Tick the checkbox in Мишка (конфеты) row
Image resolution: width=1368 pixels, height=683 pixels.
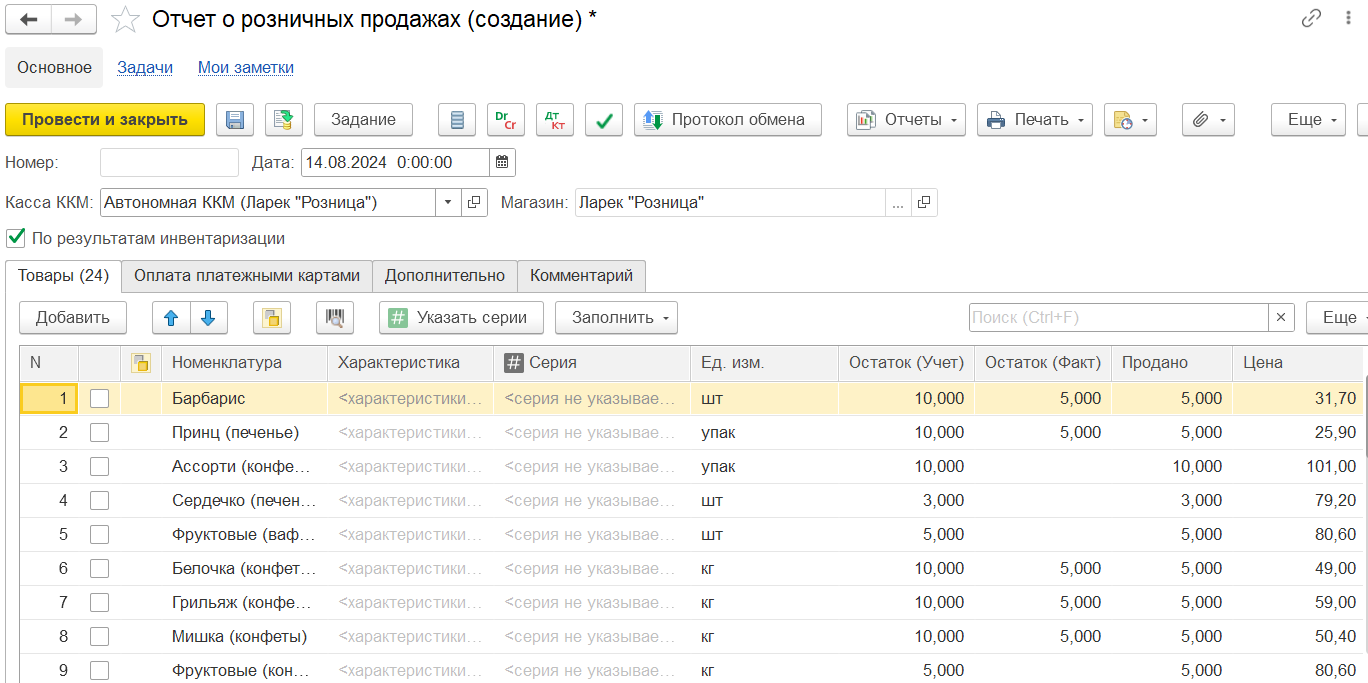[99, 636]
